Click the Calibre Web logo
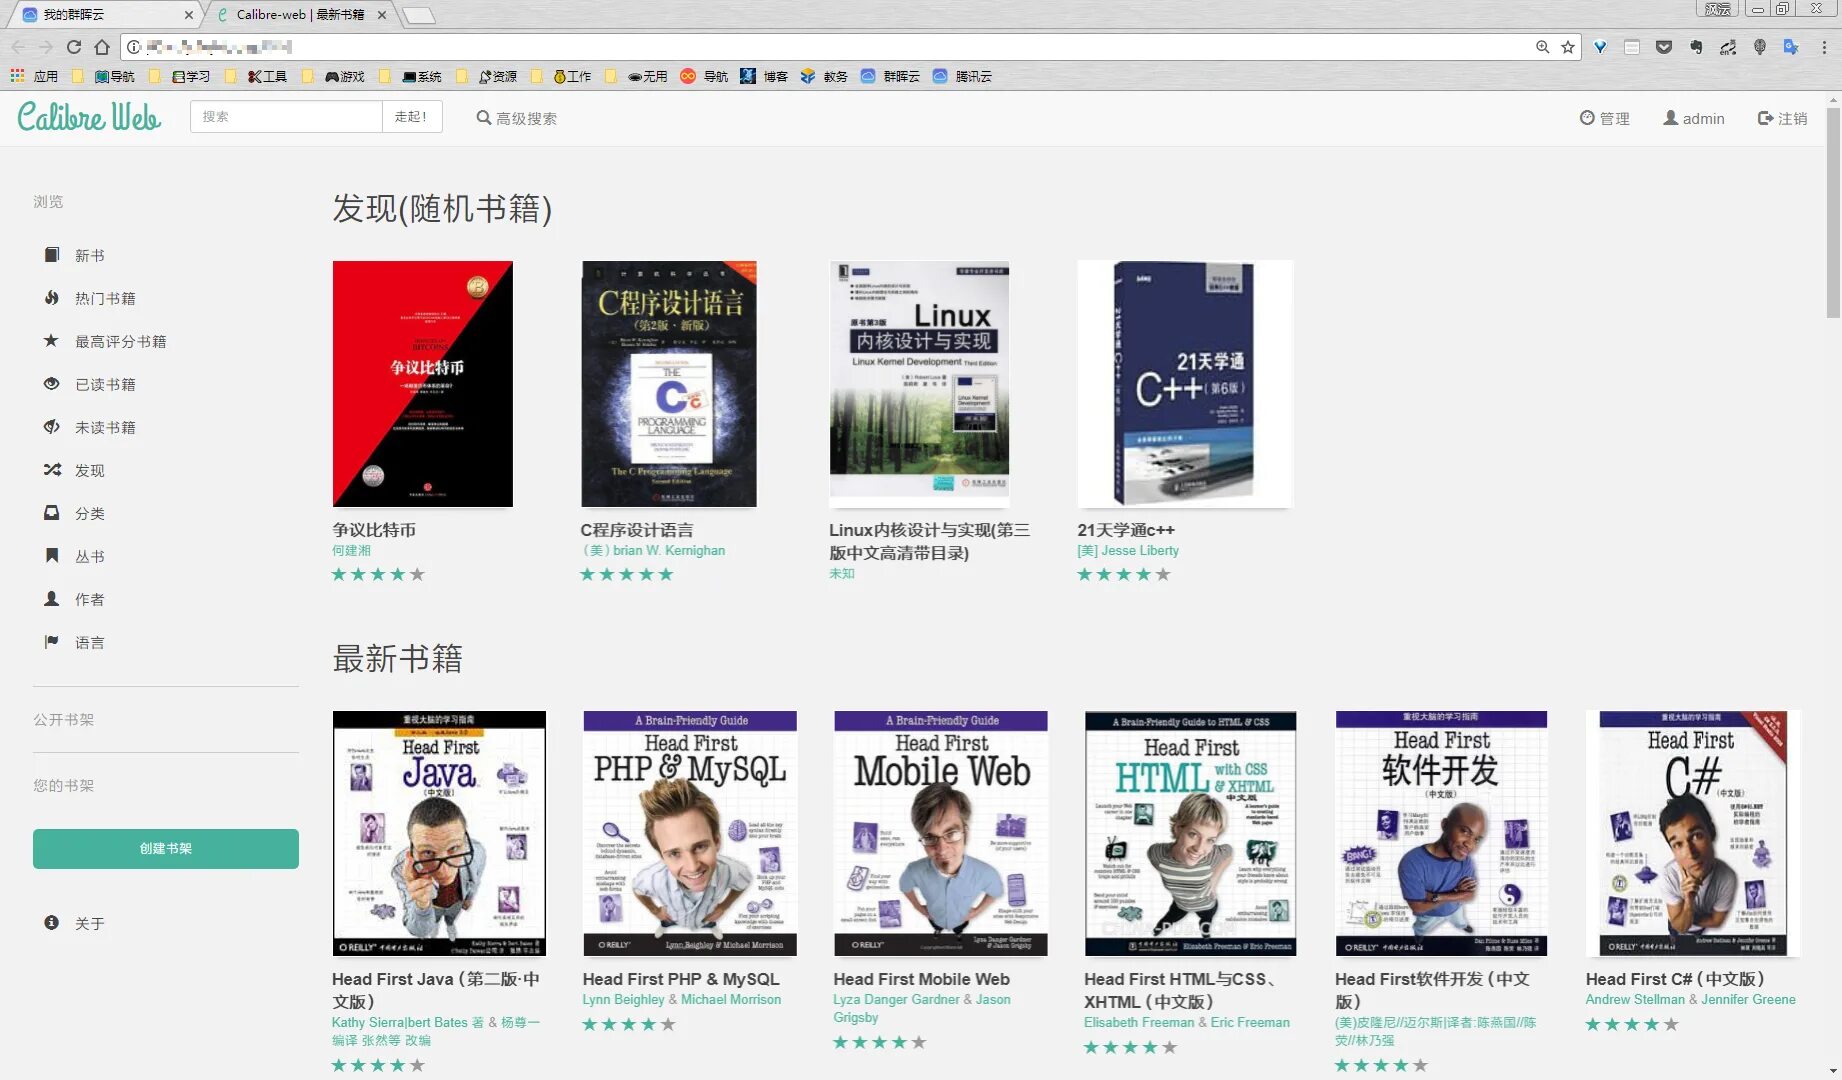This screenshot has width=1842, height=1080. pos(89,117)
